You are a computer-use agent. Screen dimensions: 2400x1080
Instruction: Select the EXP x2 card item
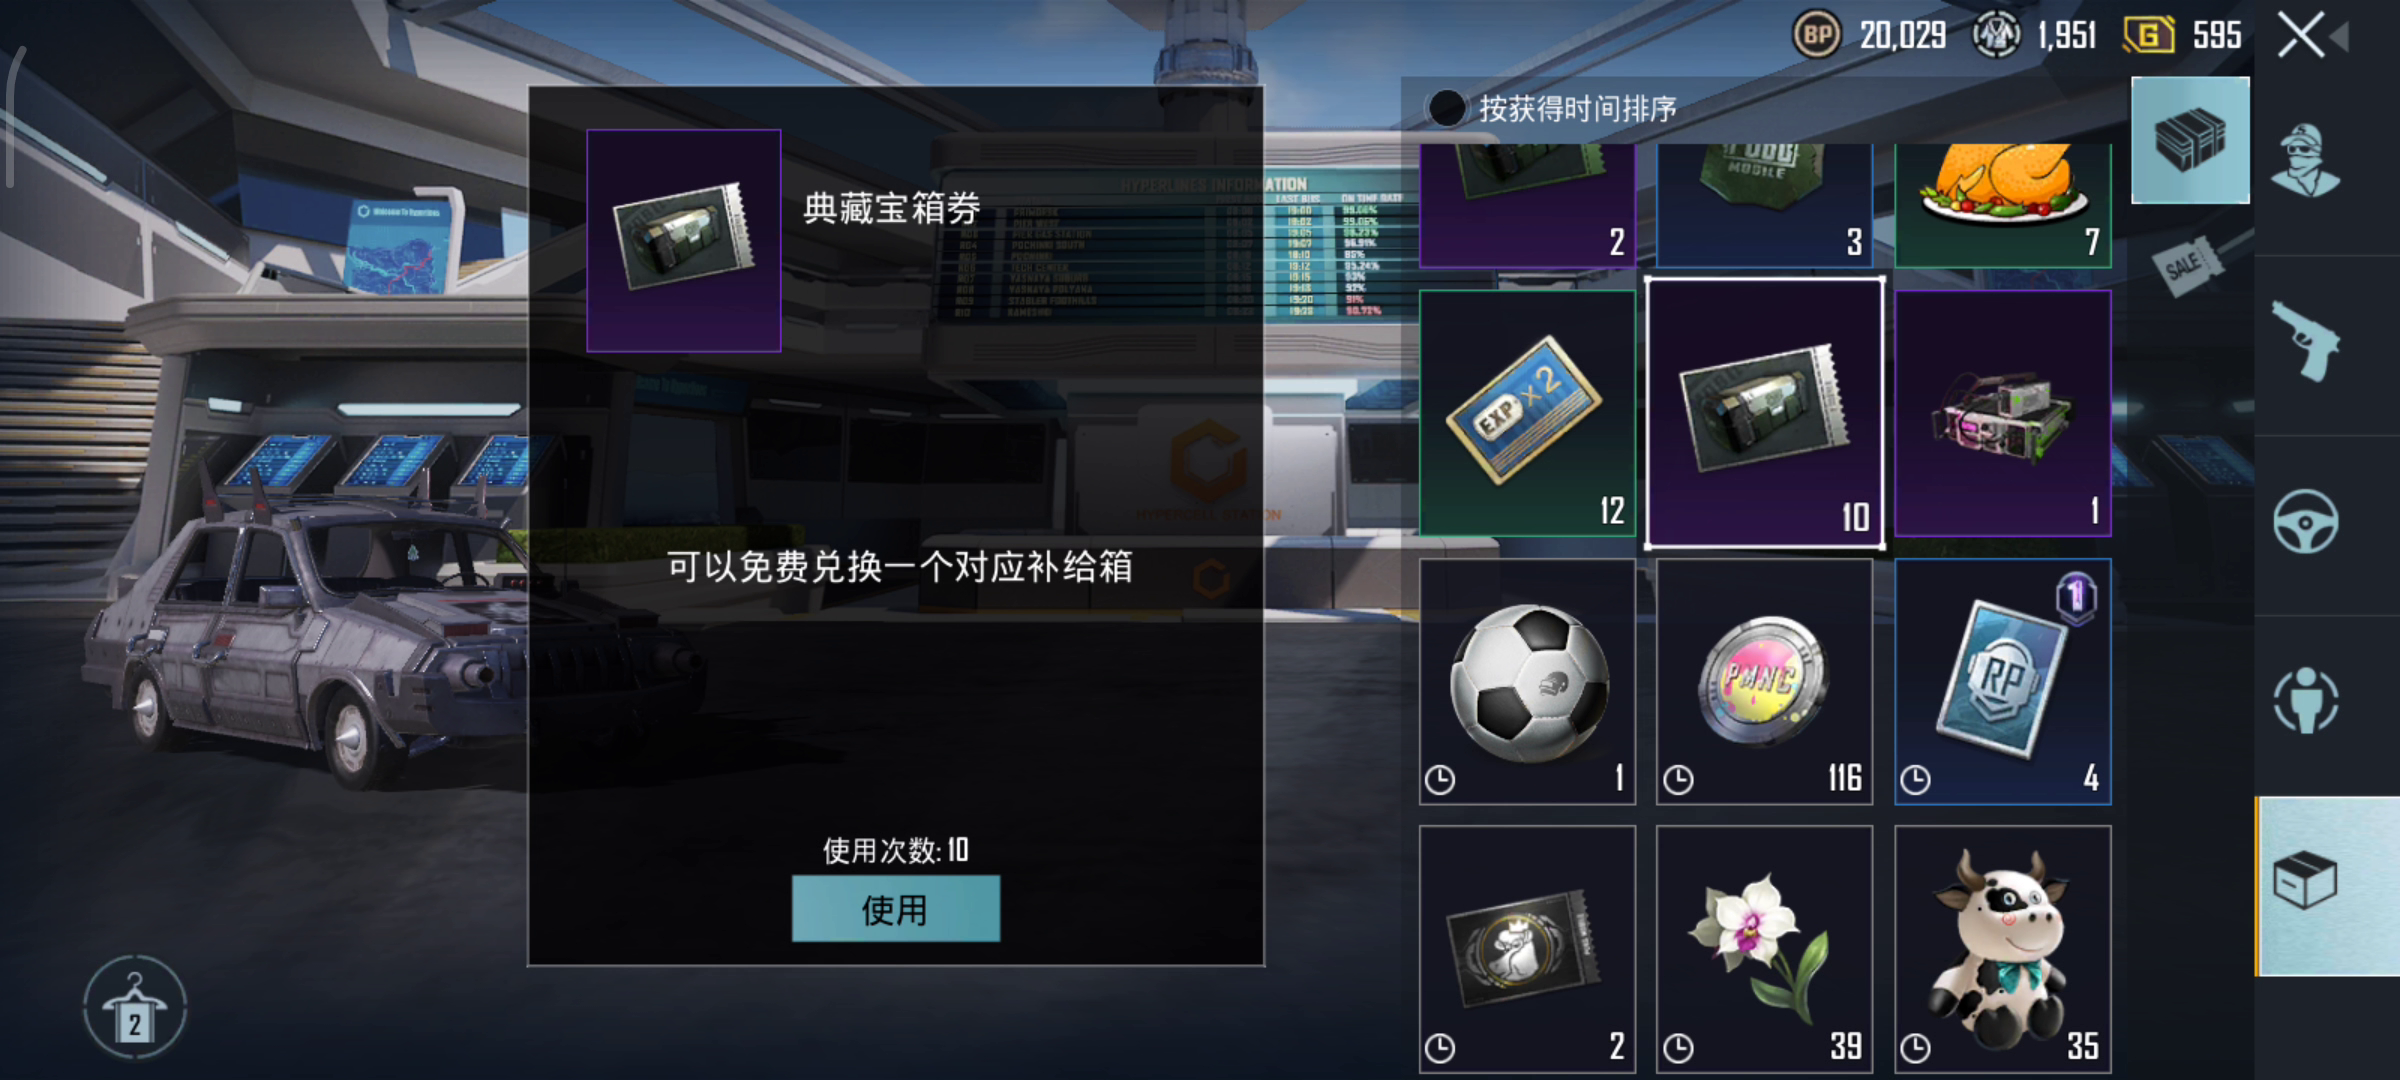pyautogui.click(x=1527, y=414)
